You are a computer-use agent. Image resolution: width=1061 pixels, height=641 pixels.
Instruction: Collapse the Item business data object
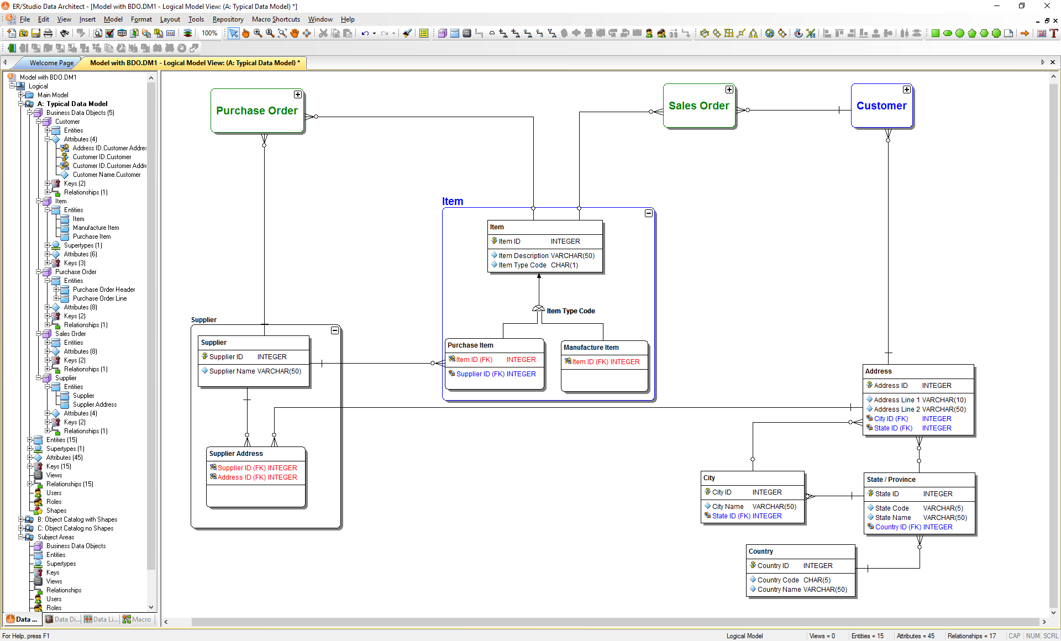648,213
